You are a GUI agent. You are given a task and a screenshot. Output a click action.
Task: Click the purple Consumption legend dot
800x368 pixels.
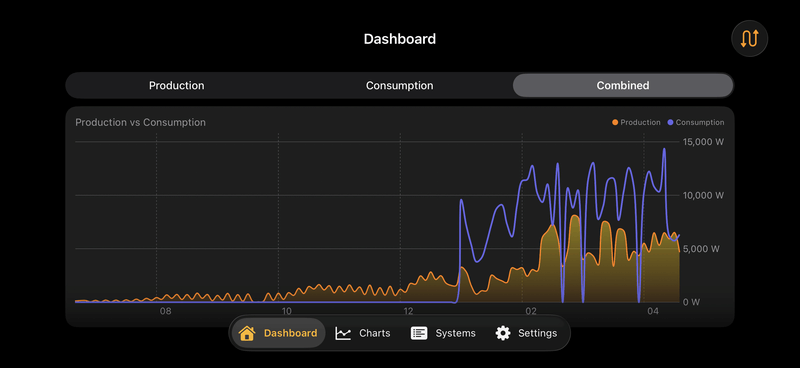tap(670, 122)
